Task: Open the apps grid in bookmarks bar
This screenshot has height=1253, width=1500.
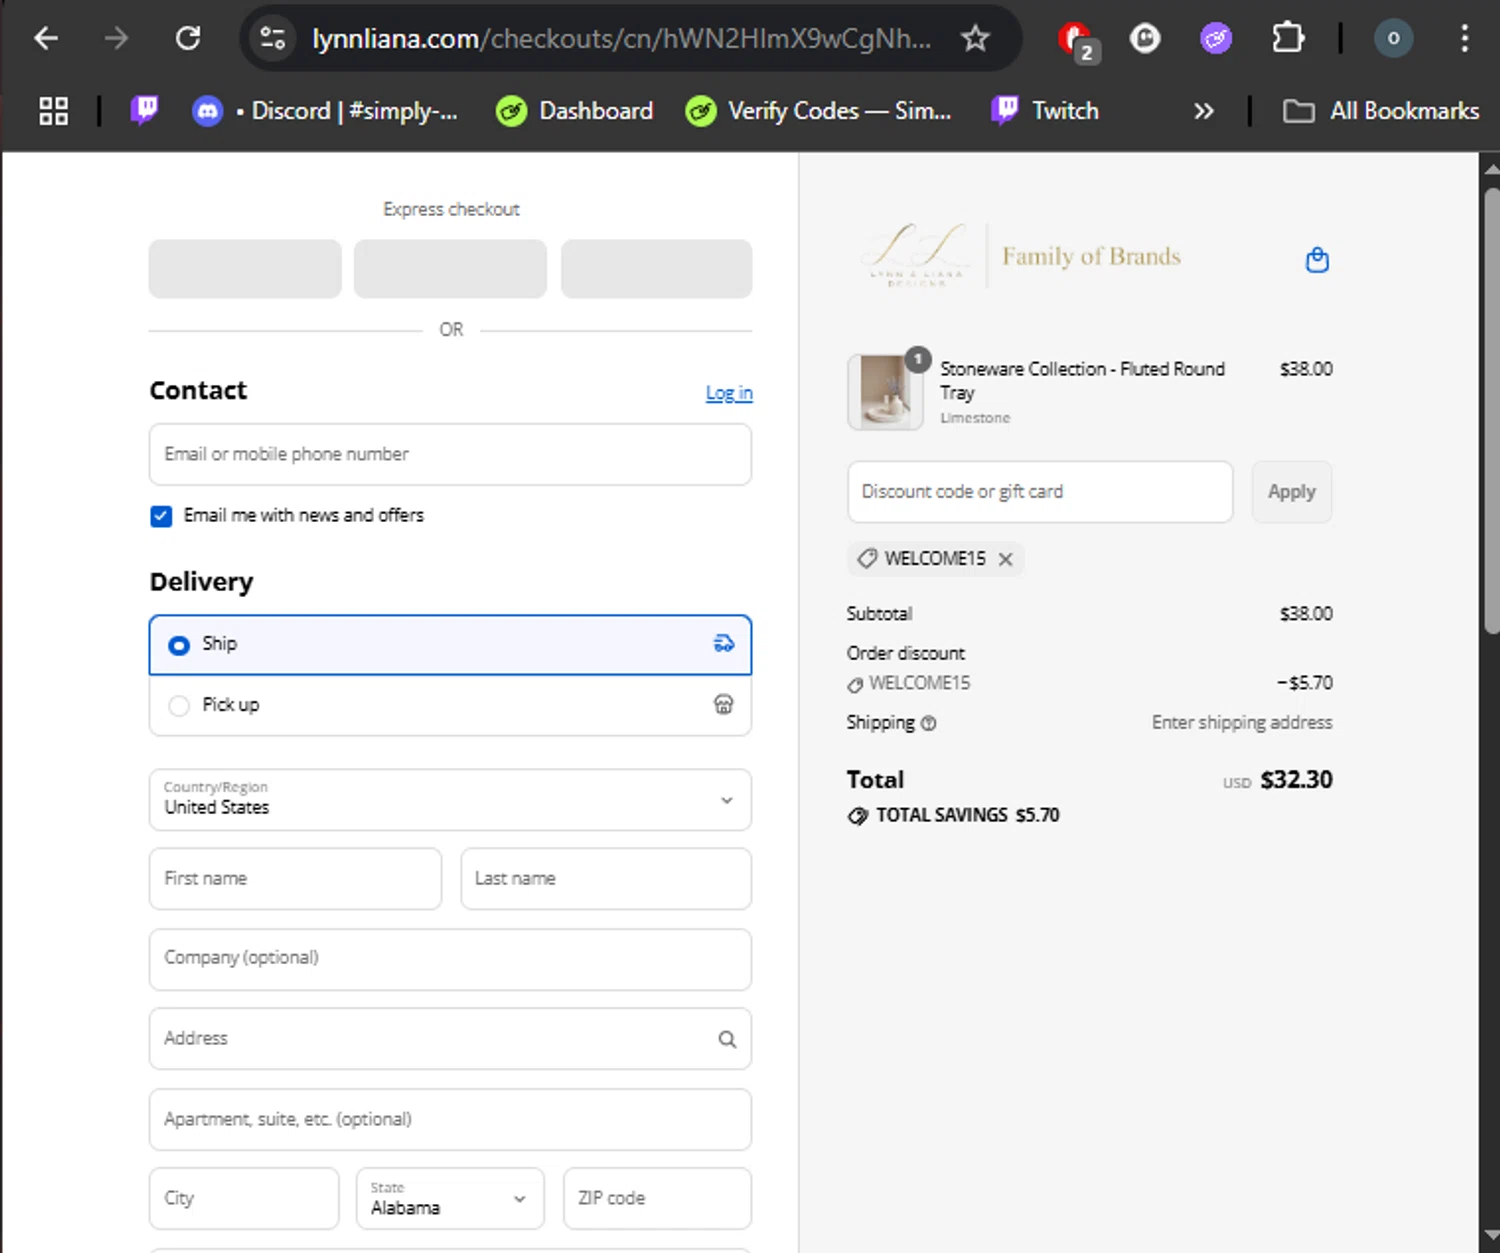Action: [x=54, y=111]
